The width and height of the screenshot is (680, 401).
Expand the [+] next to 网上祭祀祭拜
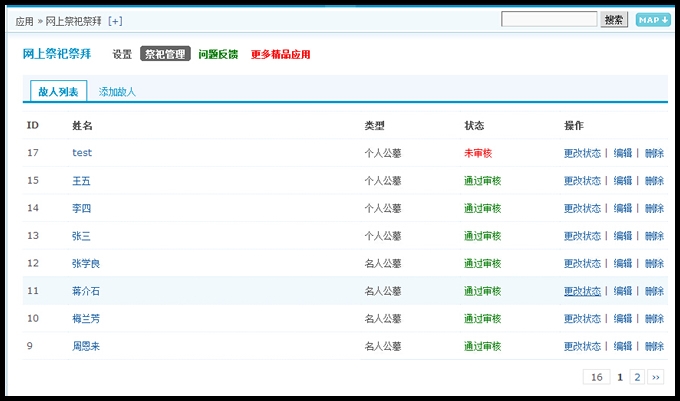115,21
